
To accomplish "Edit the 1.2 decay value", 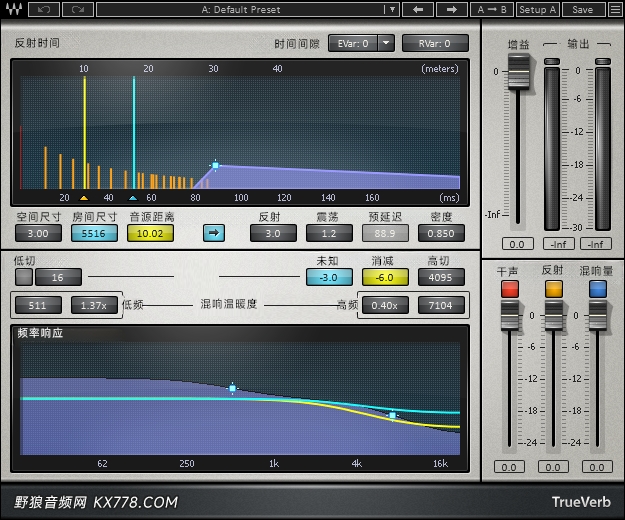I will click(x=329, y=233).
